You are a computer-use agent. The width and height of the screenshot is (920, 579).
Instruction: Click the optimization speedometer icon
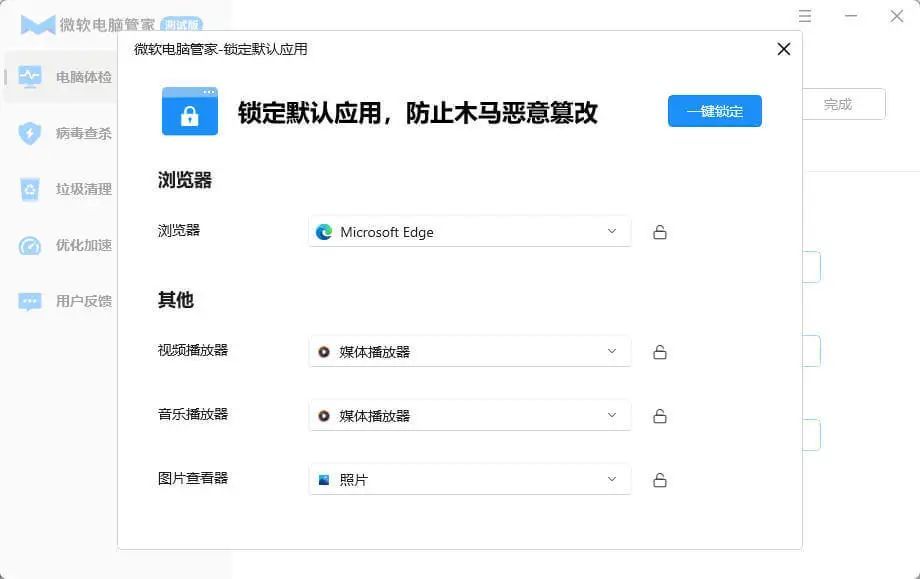pos(30,245)
